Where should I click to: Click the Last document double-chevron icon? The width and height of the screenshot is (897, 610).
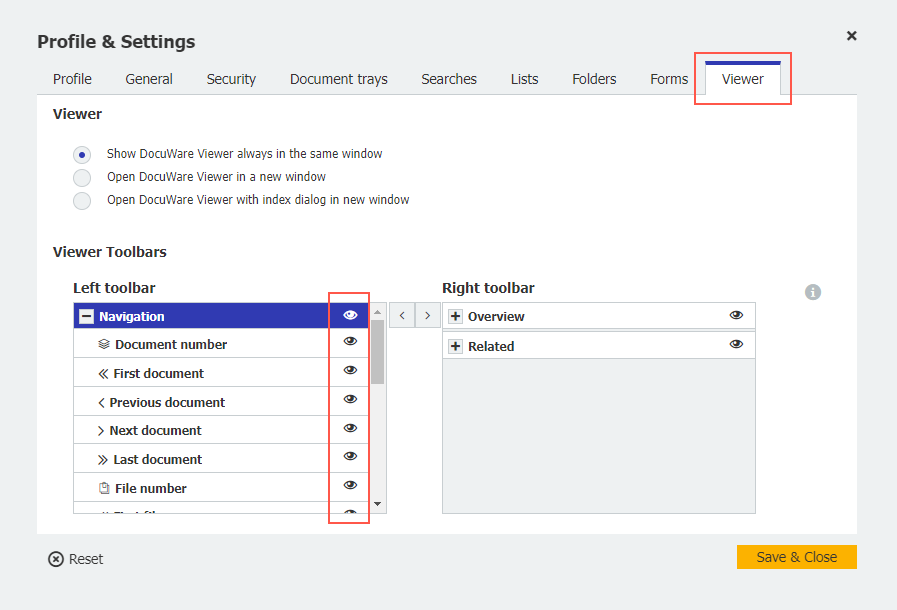[x=103, y=460]
